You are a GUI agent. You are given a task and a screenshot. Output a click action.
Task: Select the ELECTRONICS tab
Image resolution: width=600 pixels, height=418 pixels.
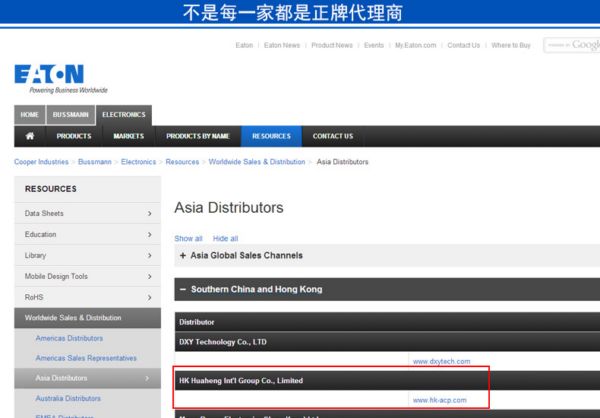click(124, 115)
